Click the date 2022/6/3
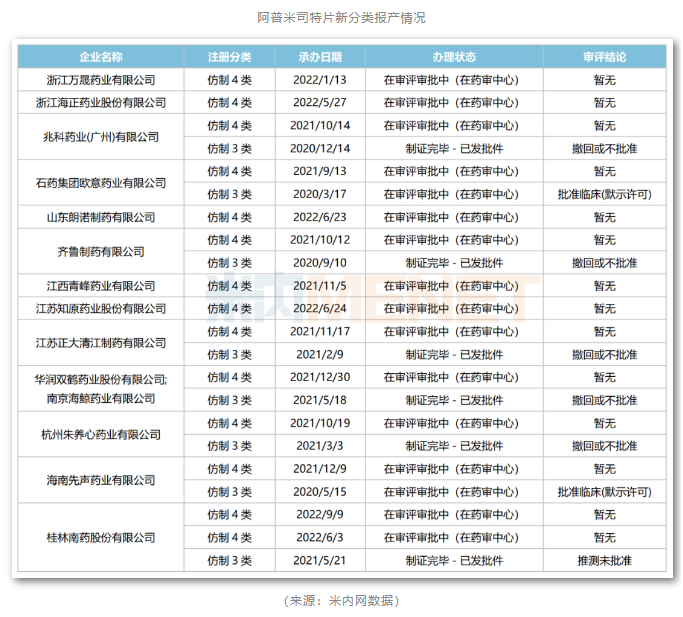The width and height of the screenshot is (683, 617). pos(320,537)
